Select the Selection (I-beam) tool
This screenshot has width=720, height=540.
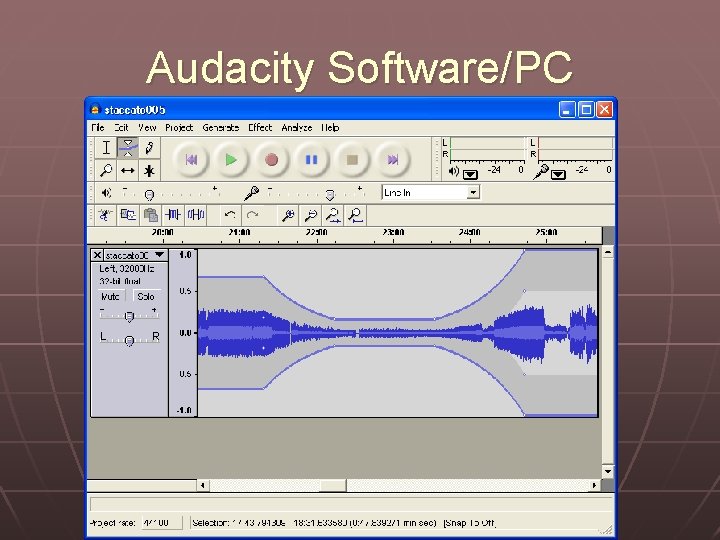point(106,148)
